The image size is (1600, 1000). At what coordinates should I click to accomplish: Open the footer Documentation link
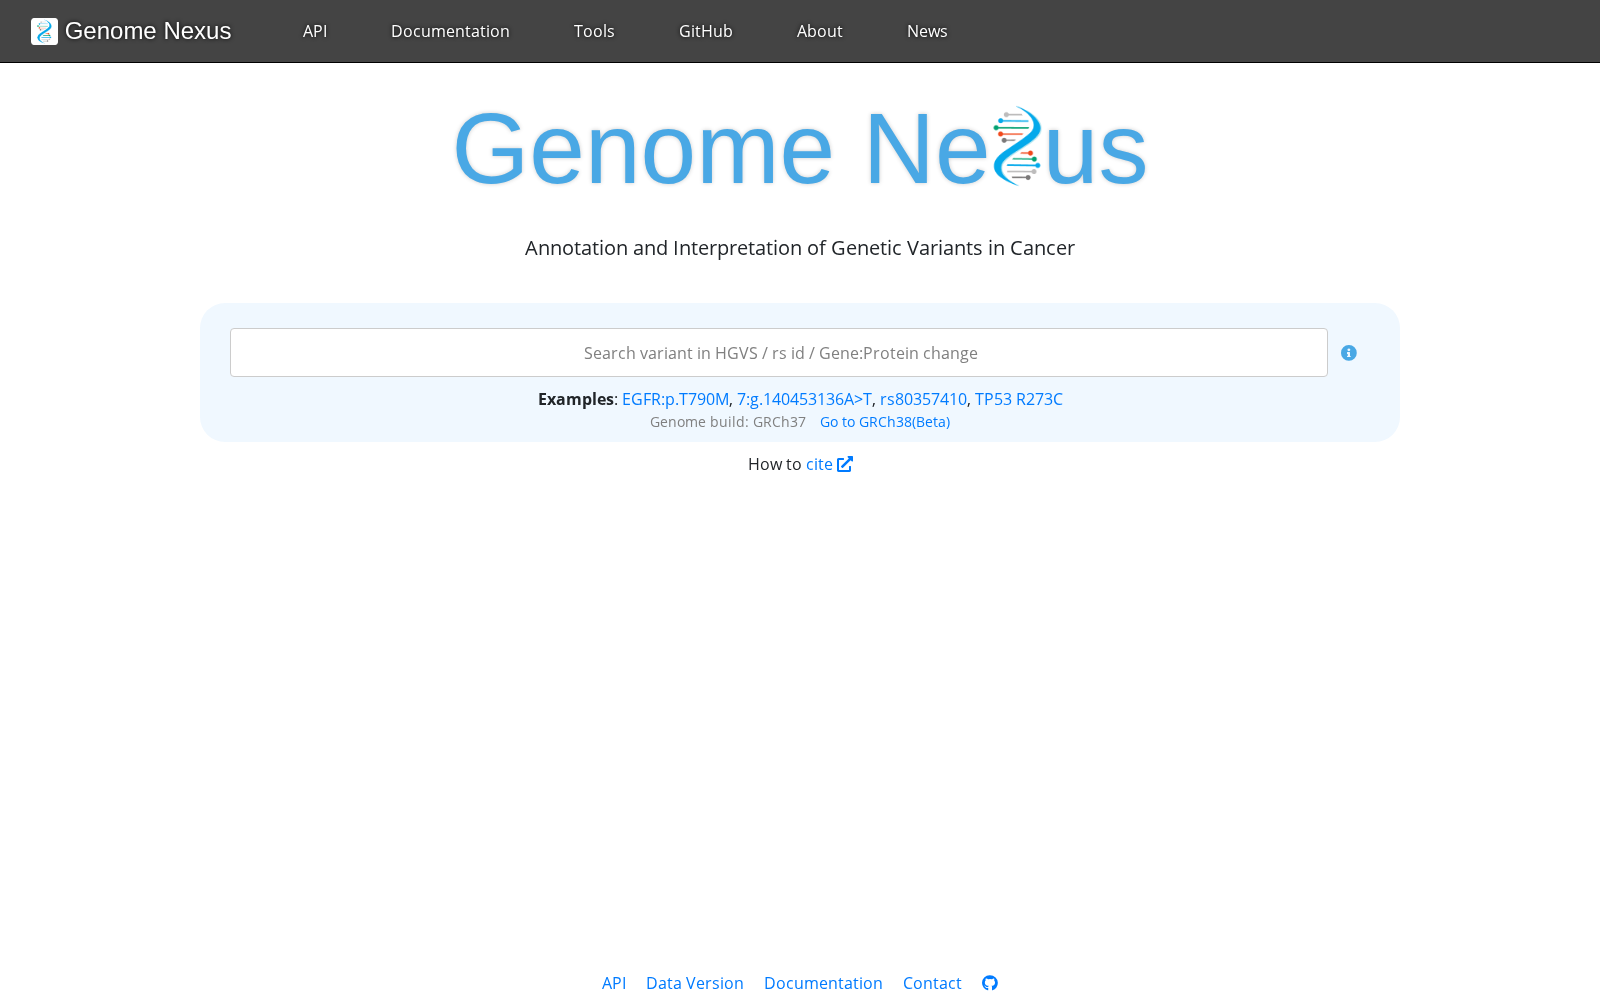pos(823,983)
